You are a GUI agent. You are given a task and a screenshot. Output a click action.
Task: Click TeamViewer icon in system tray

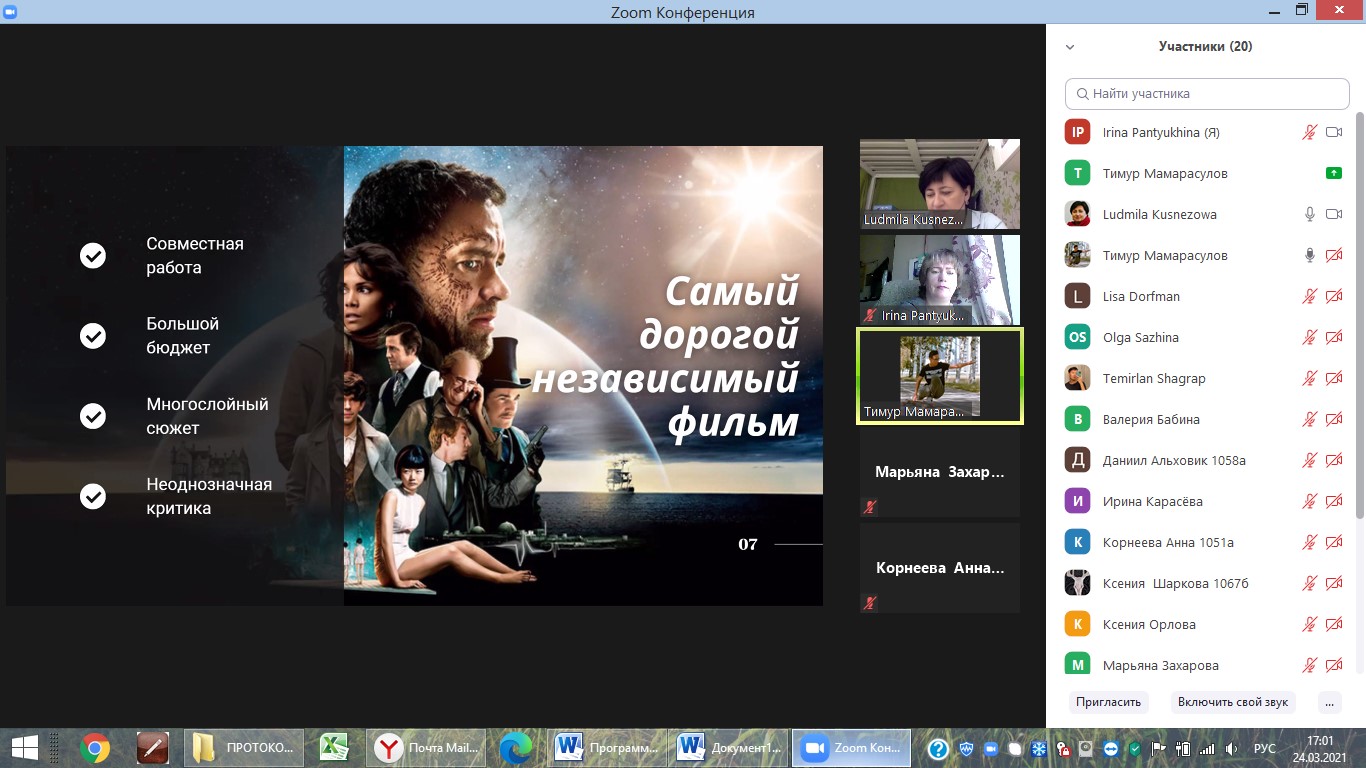1111,749
